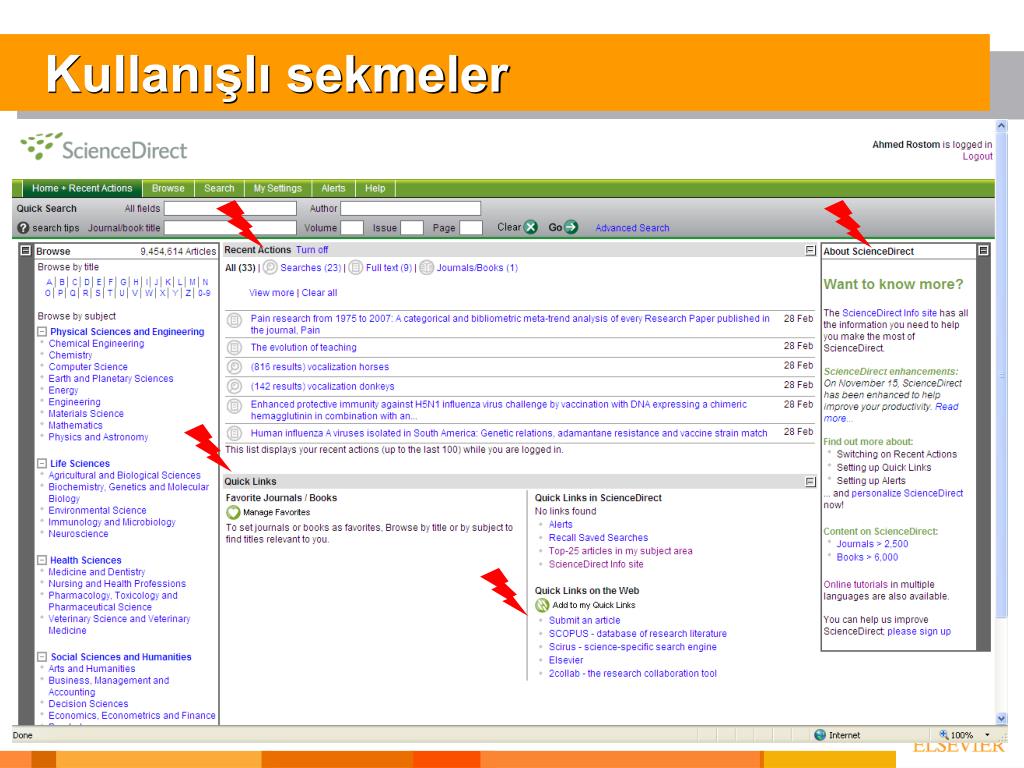This screenshot has width=1024, height=768.
Task: Open the My Settings tab
Action: [278, 188]
